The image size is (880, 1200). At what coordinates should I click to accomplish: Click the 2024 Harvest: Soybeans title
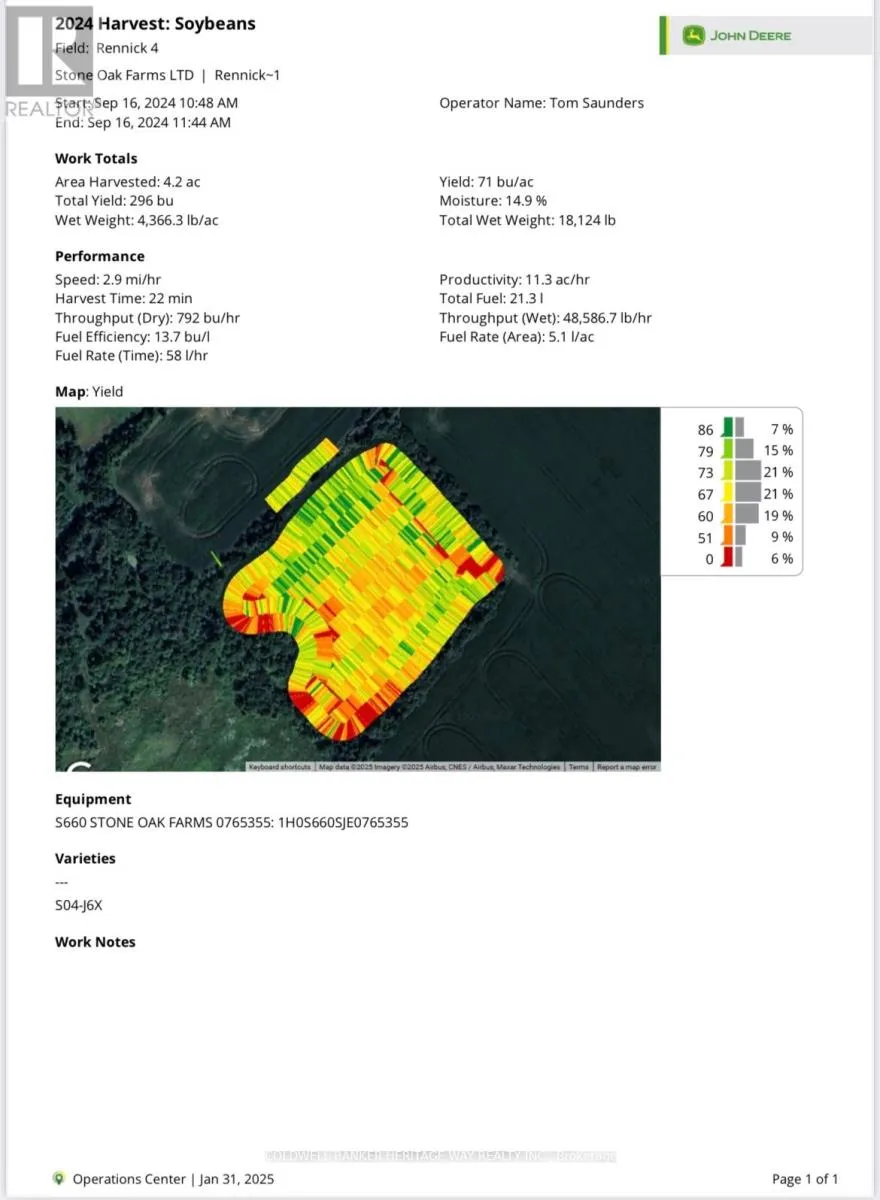pos(155,23)
